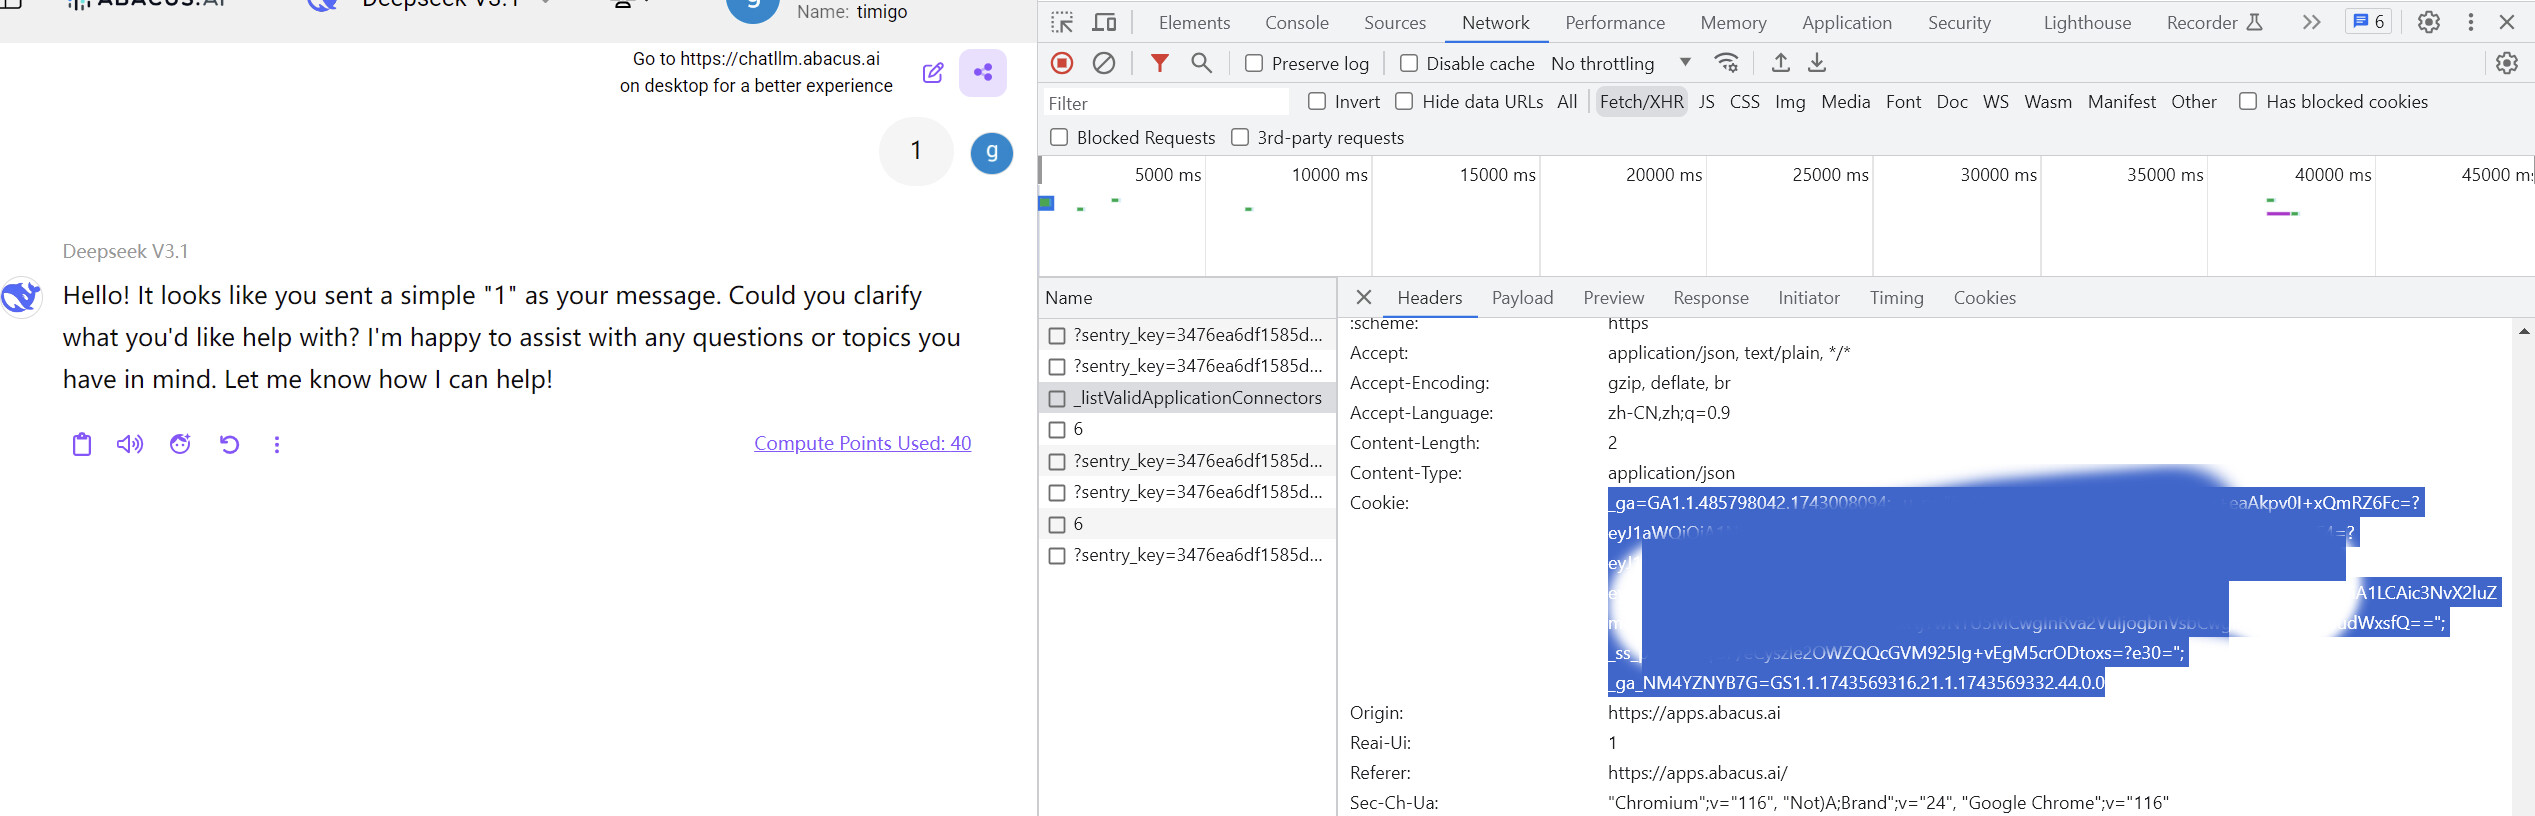Screen dimensions: 2535x816
Task: Regenerate the response with the retry icon
Action: pos(229,444)
